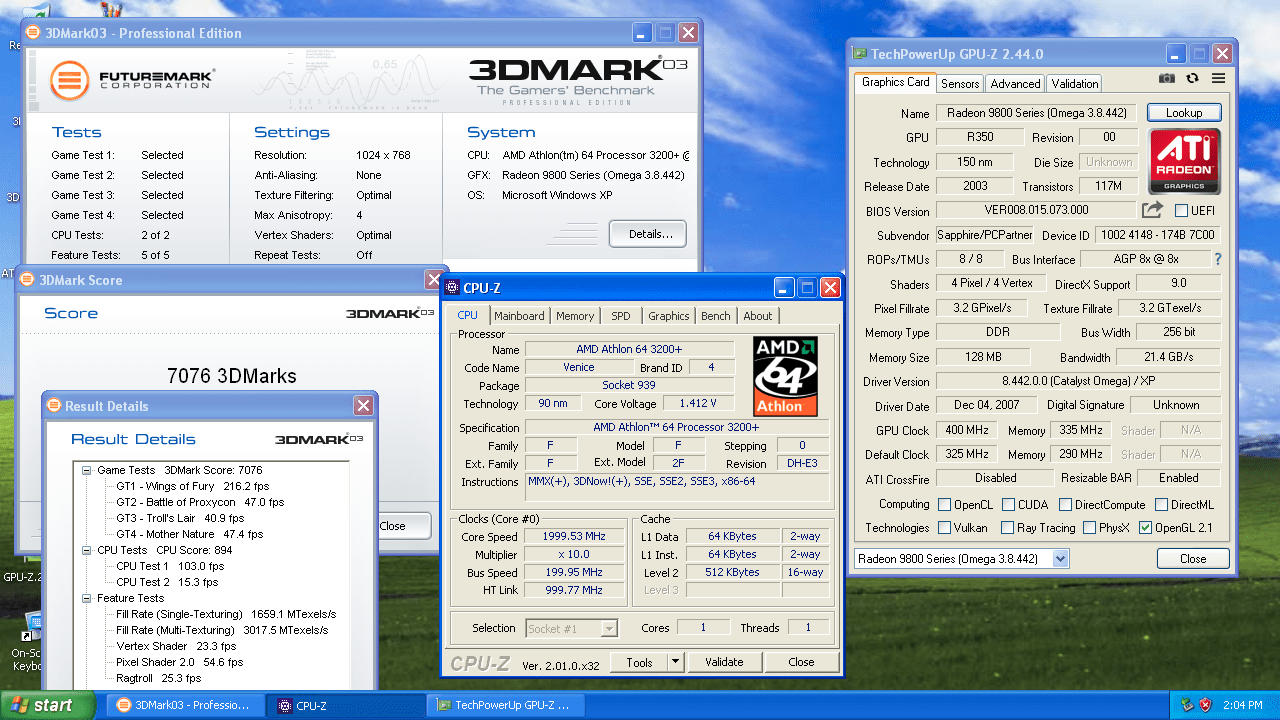Toggle the DirectML checkbox
Image resolution: width=1280 pixels, height=720 pixels.
[1163, 505]
